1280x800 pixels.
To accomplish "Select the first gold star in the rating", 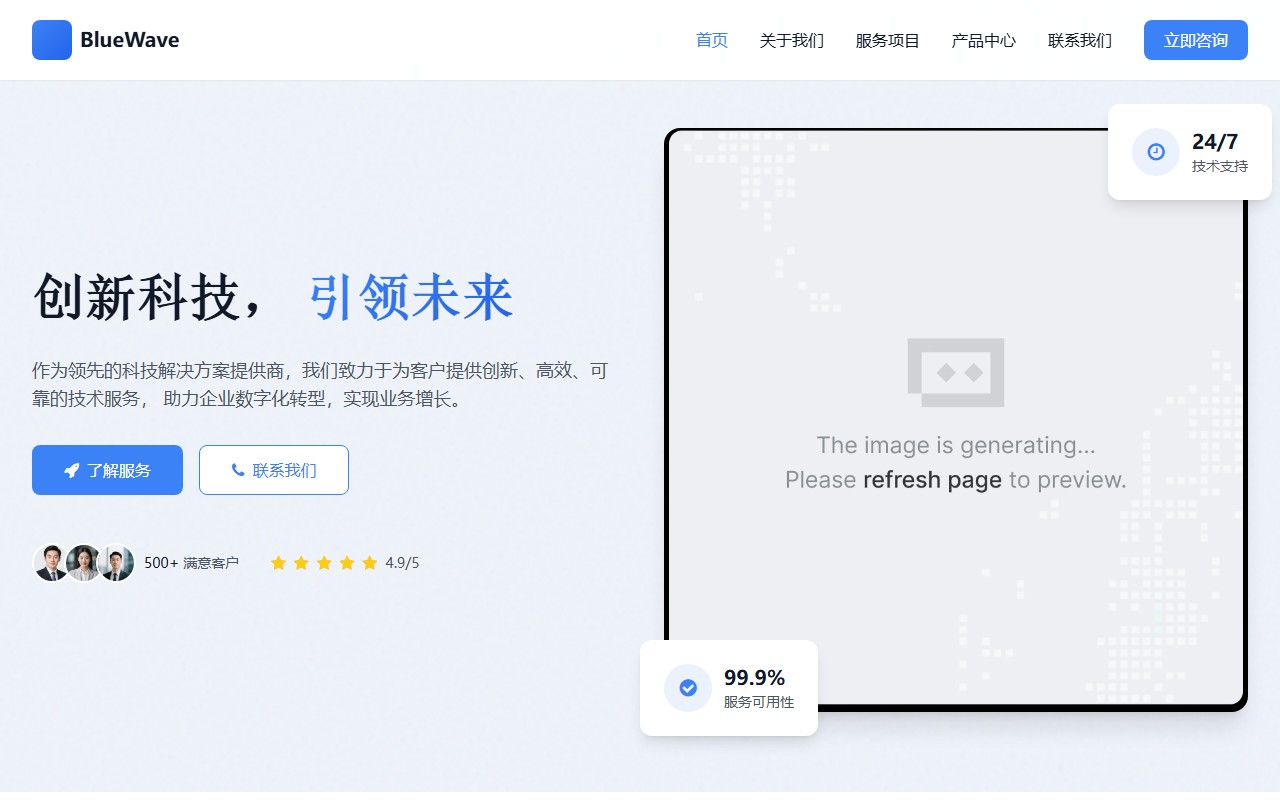I will pos(278,562).
